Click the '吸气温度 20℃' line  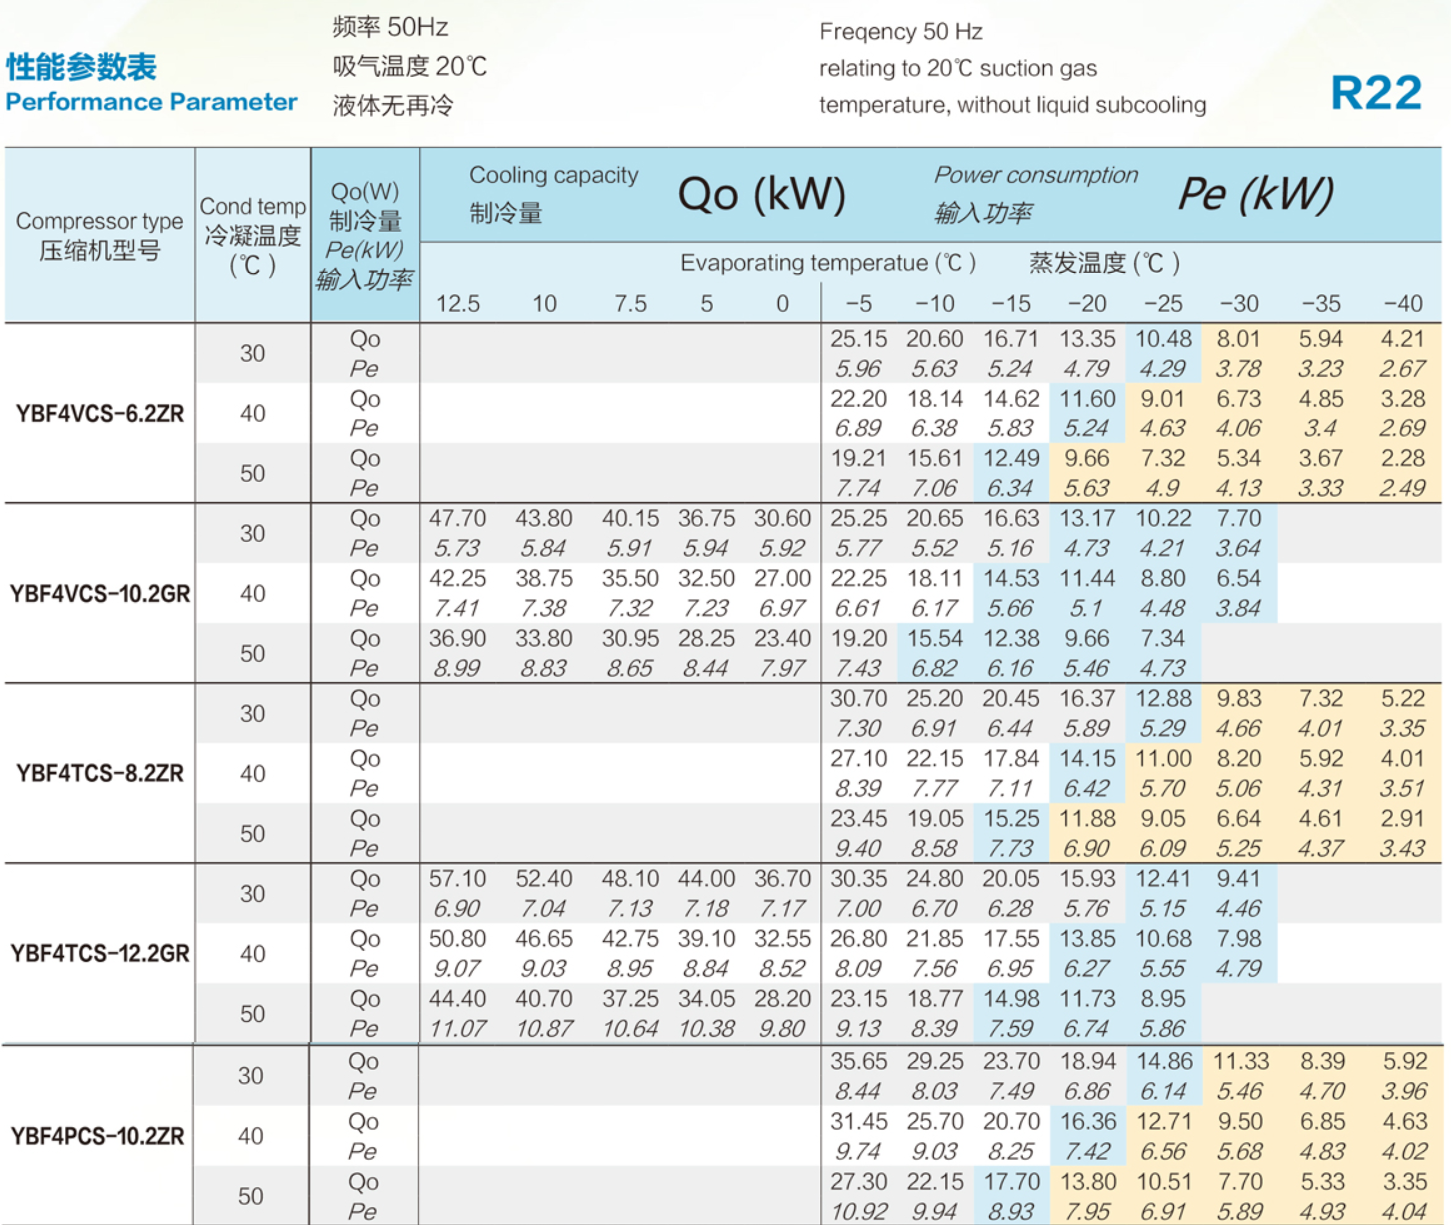[410, 66]
